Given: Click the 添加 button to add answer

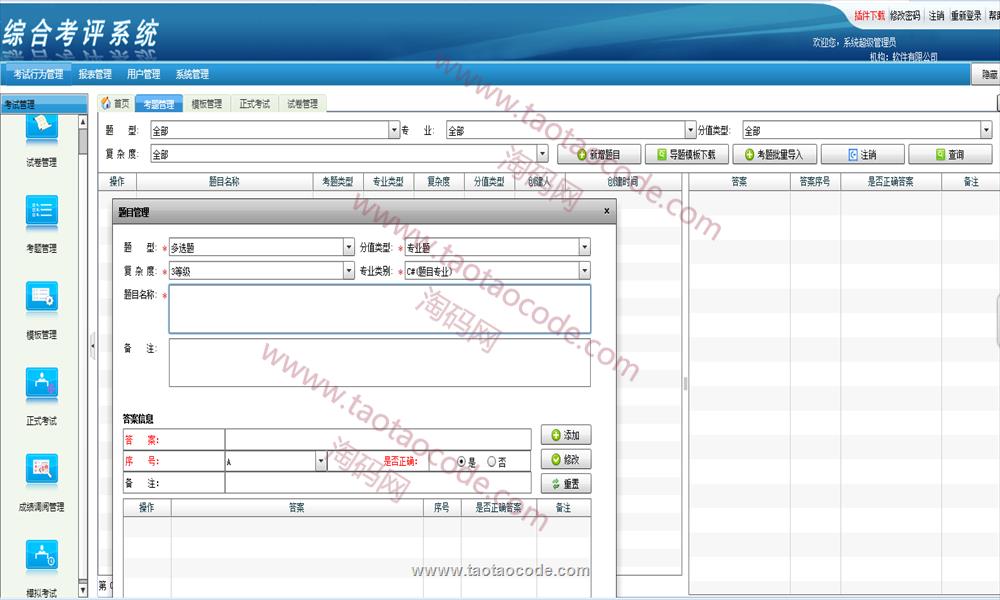Looking at the screenshot, I should tap(565, 436).
